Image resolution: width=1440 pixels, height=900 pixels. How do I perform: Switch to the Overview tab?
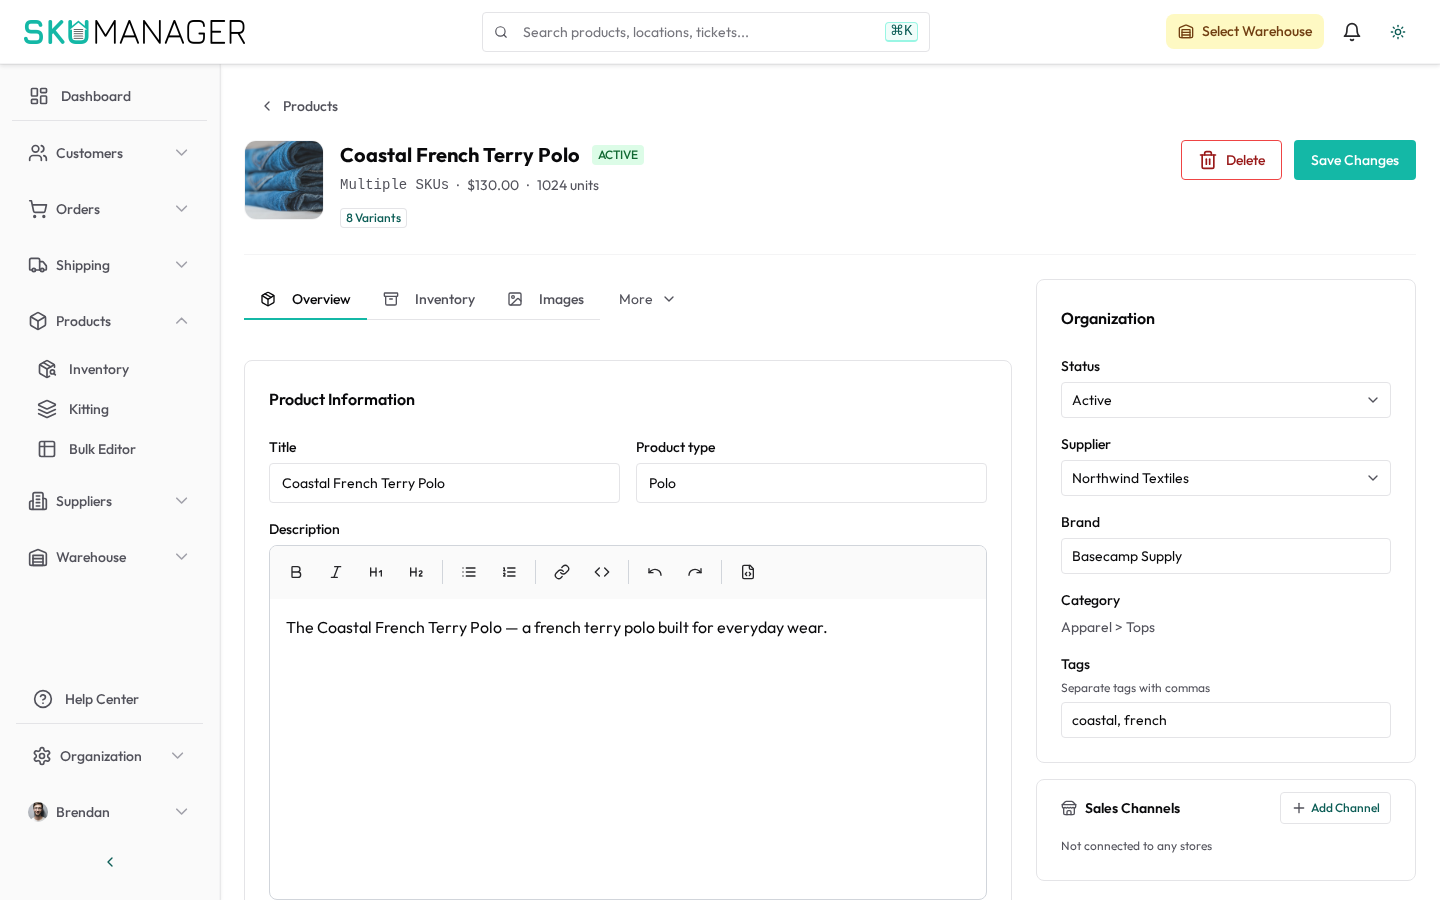tap(305, 299)
